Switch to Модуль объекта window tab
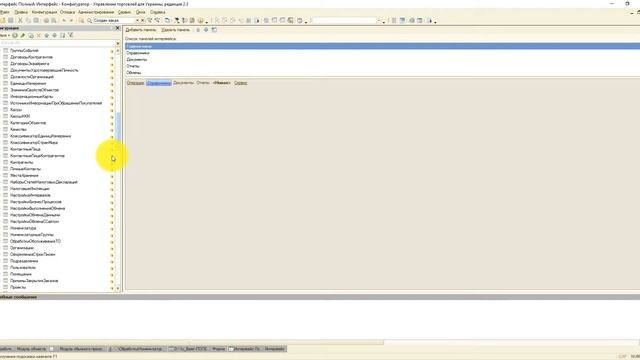The width and height of the screenshot is (640, 360). tap(31, 349)
